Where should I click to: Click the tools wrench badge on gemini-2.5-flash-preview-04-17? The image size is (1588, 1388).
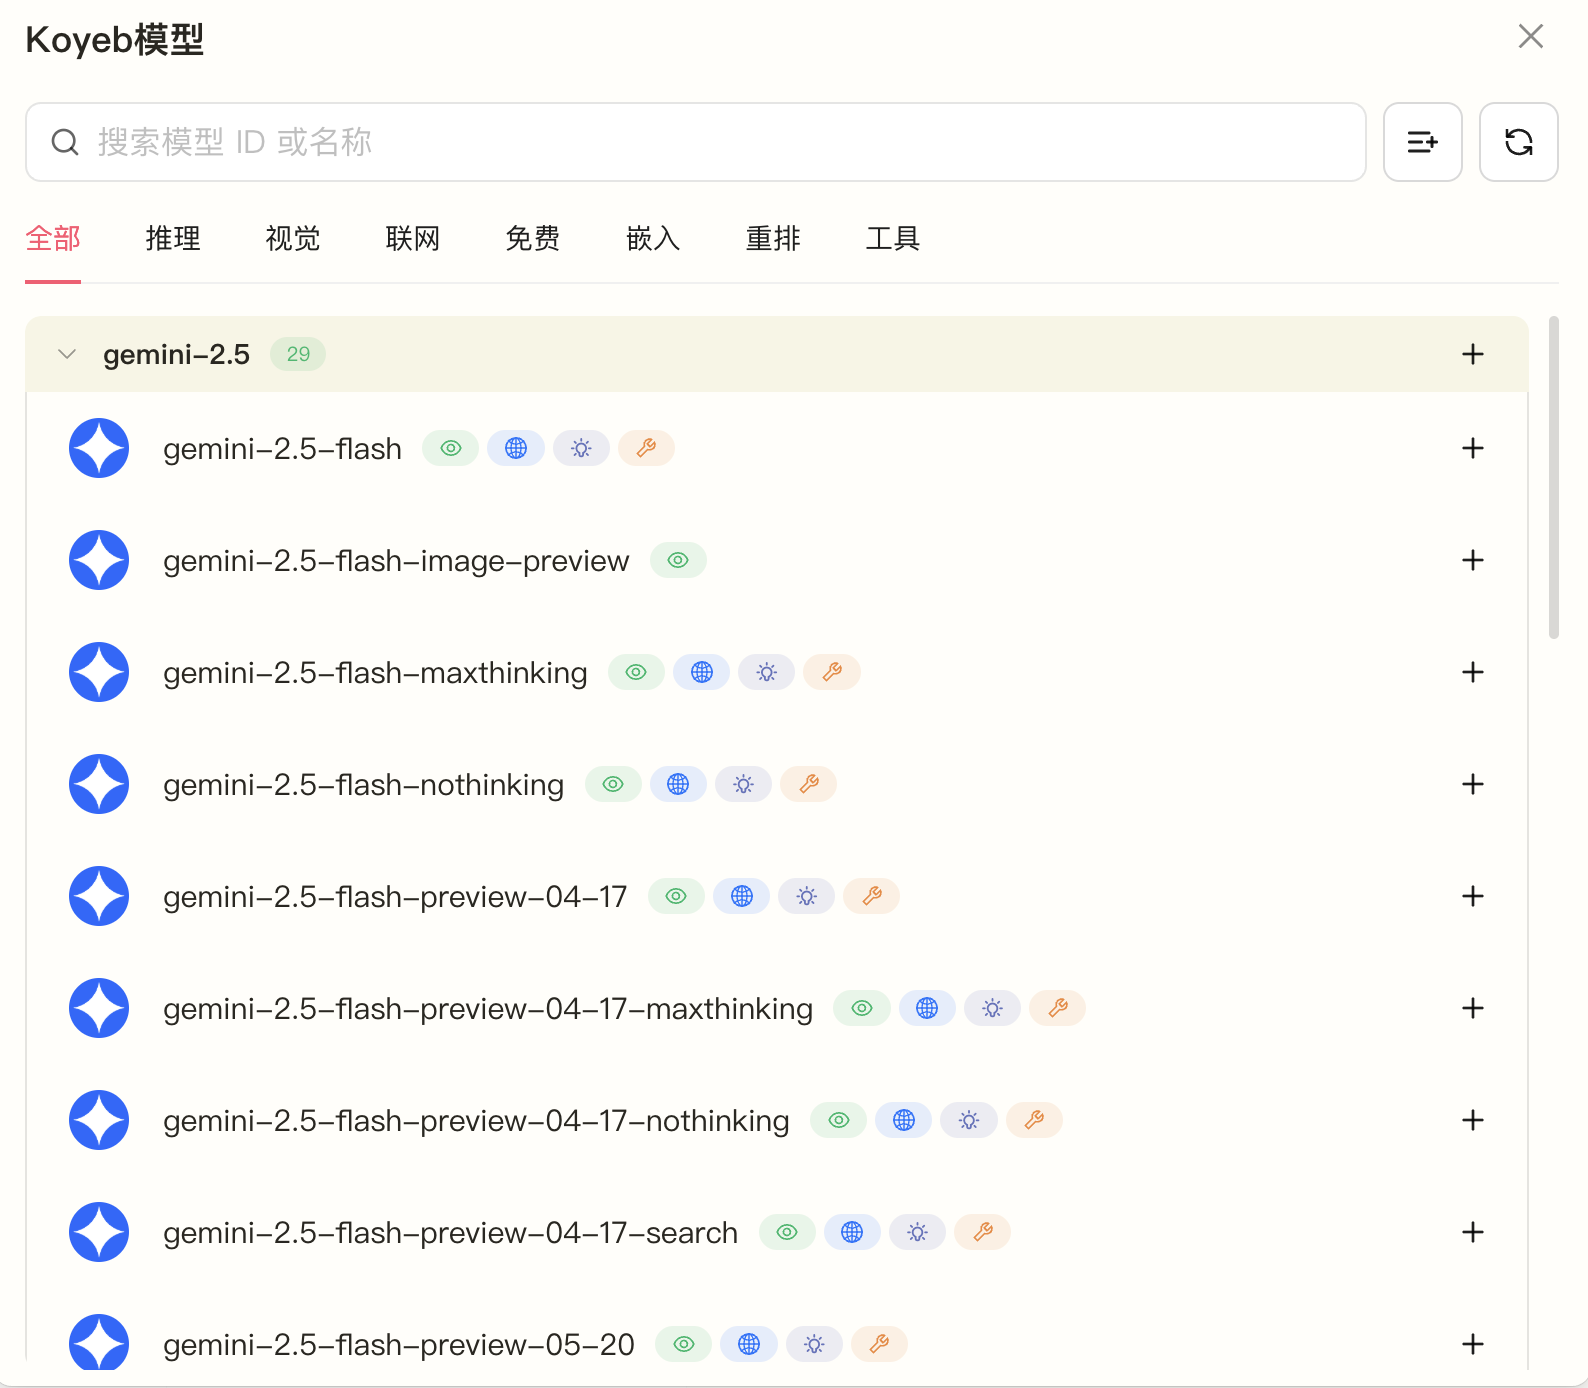coord(872,896)
